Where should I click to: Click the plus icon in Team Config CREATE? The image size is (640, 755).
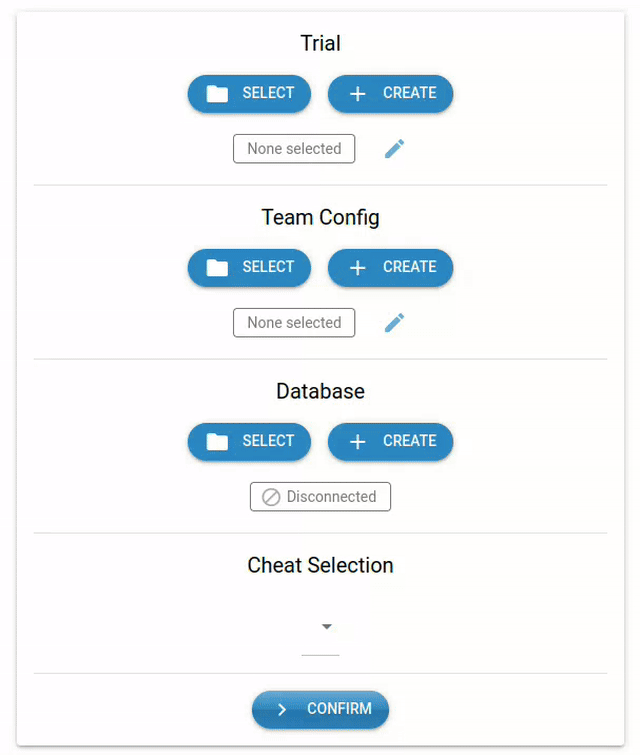click(357, 268)
